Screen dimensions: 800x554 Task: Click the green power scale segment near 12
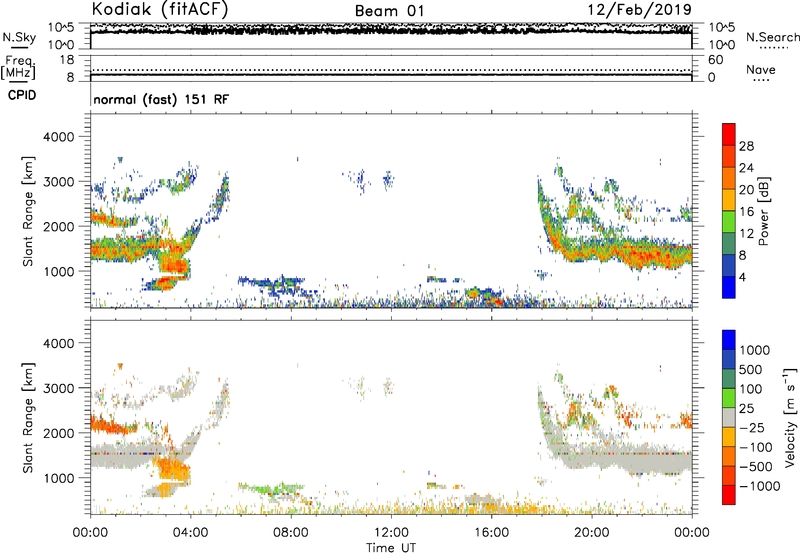click(x=729, y=222)
